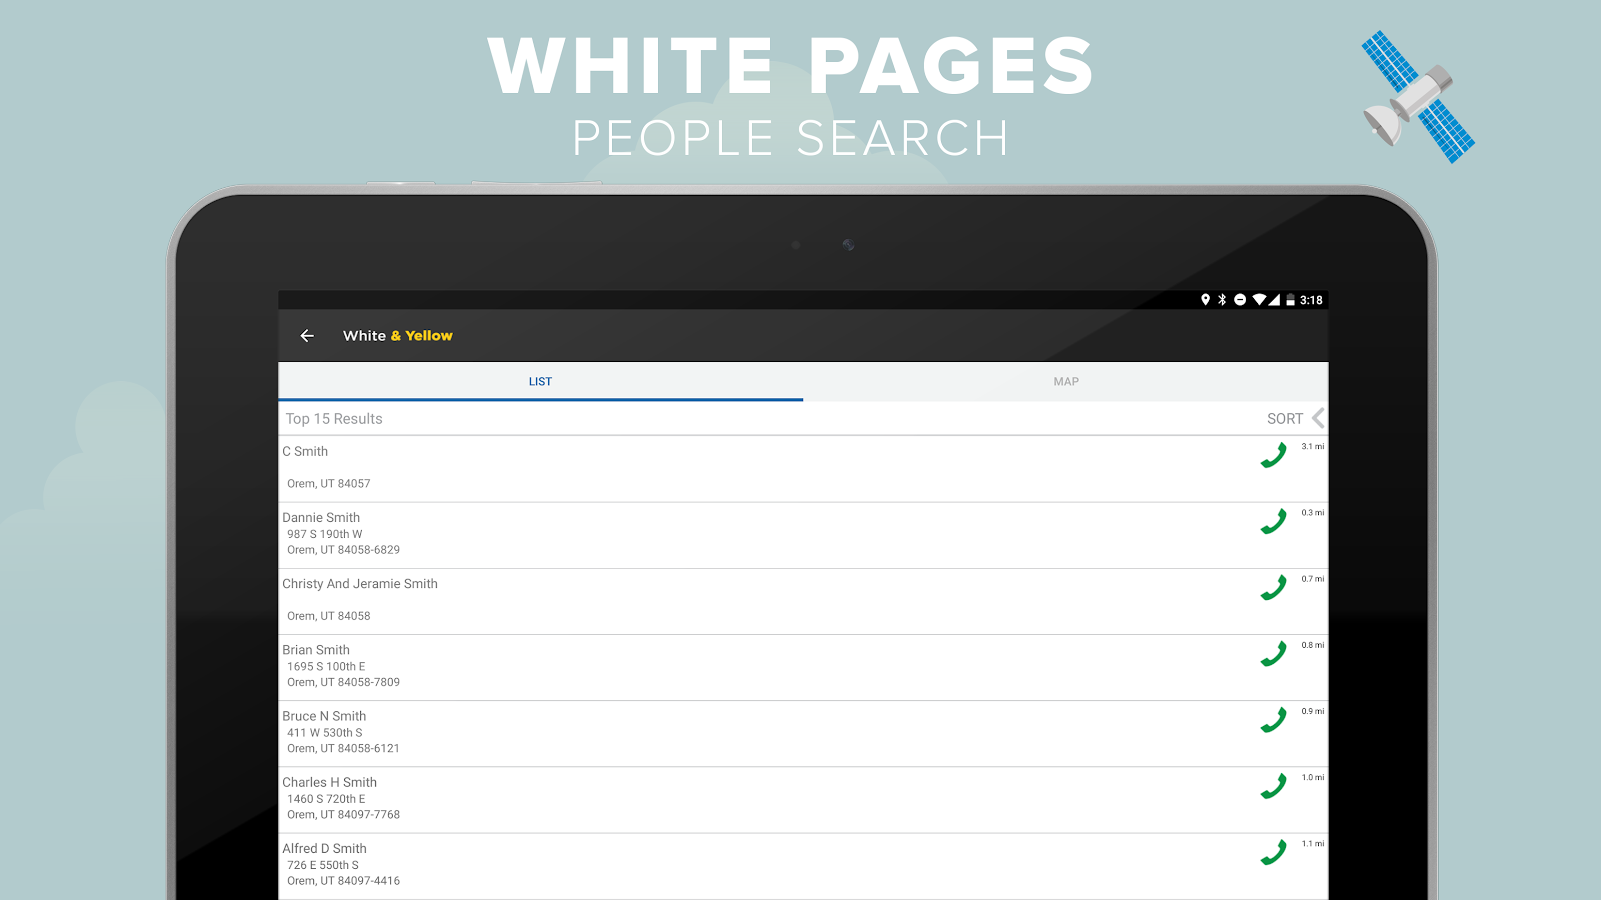Select the address 1695 S 100th E
Image resolution: width=1601 pixels, height=900 pixels.
click(326, 666)
